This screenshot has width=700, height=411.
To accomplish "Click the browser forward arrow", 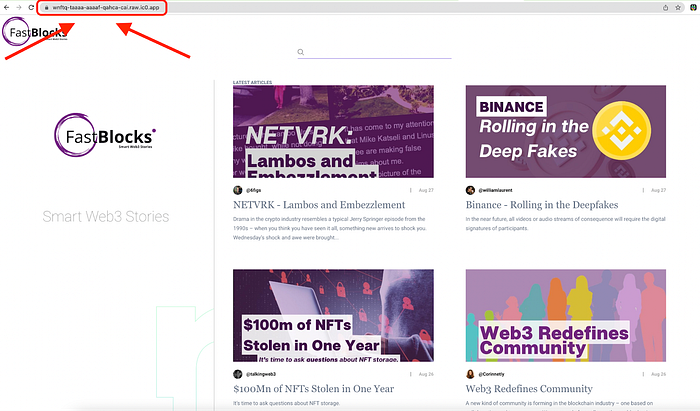I will pos(19,7).
